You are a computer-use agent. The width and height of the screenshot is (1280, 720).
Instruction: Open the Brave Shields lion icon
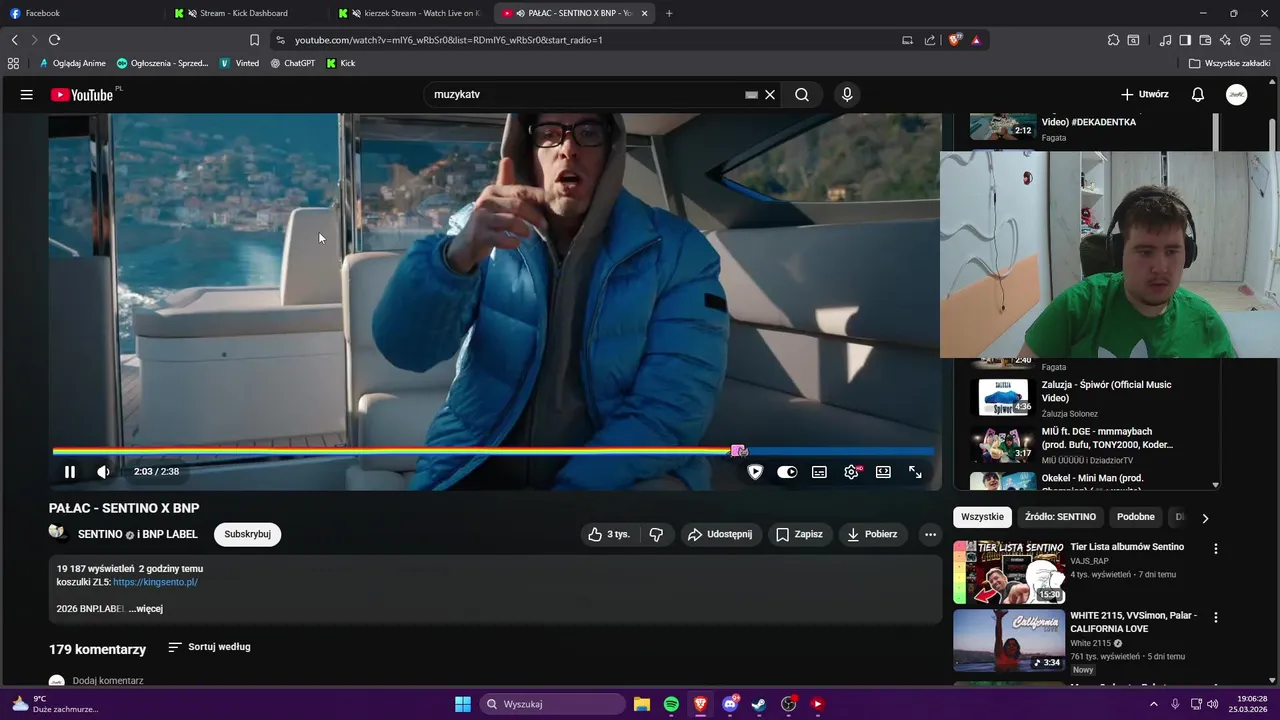955,40
